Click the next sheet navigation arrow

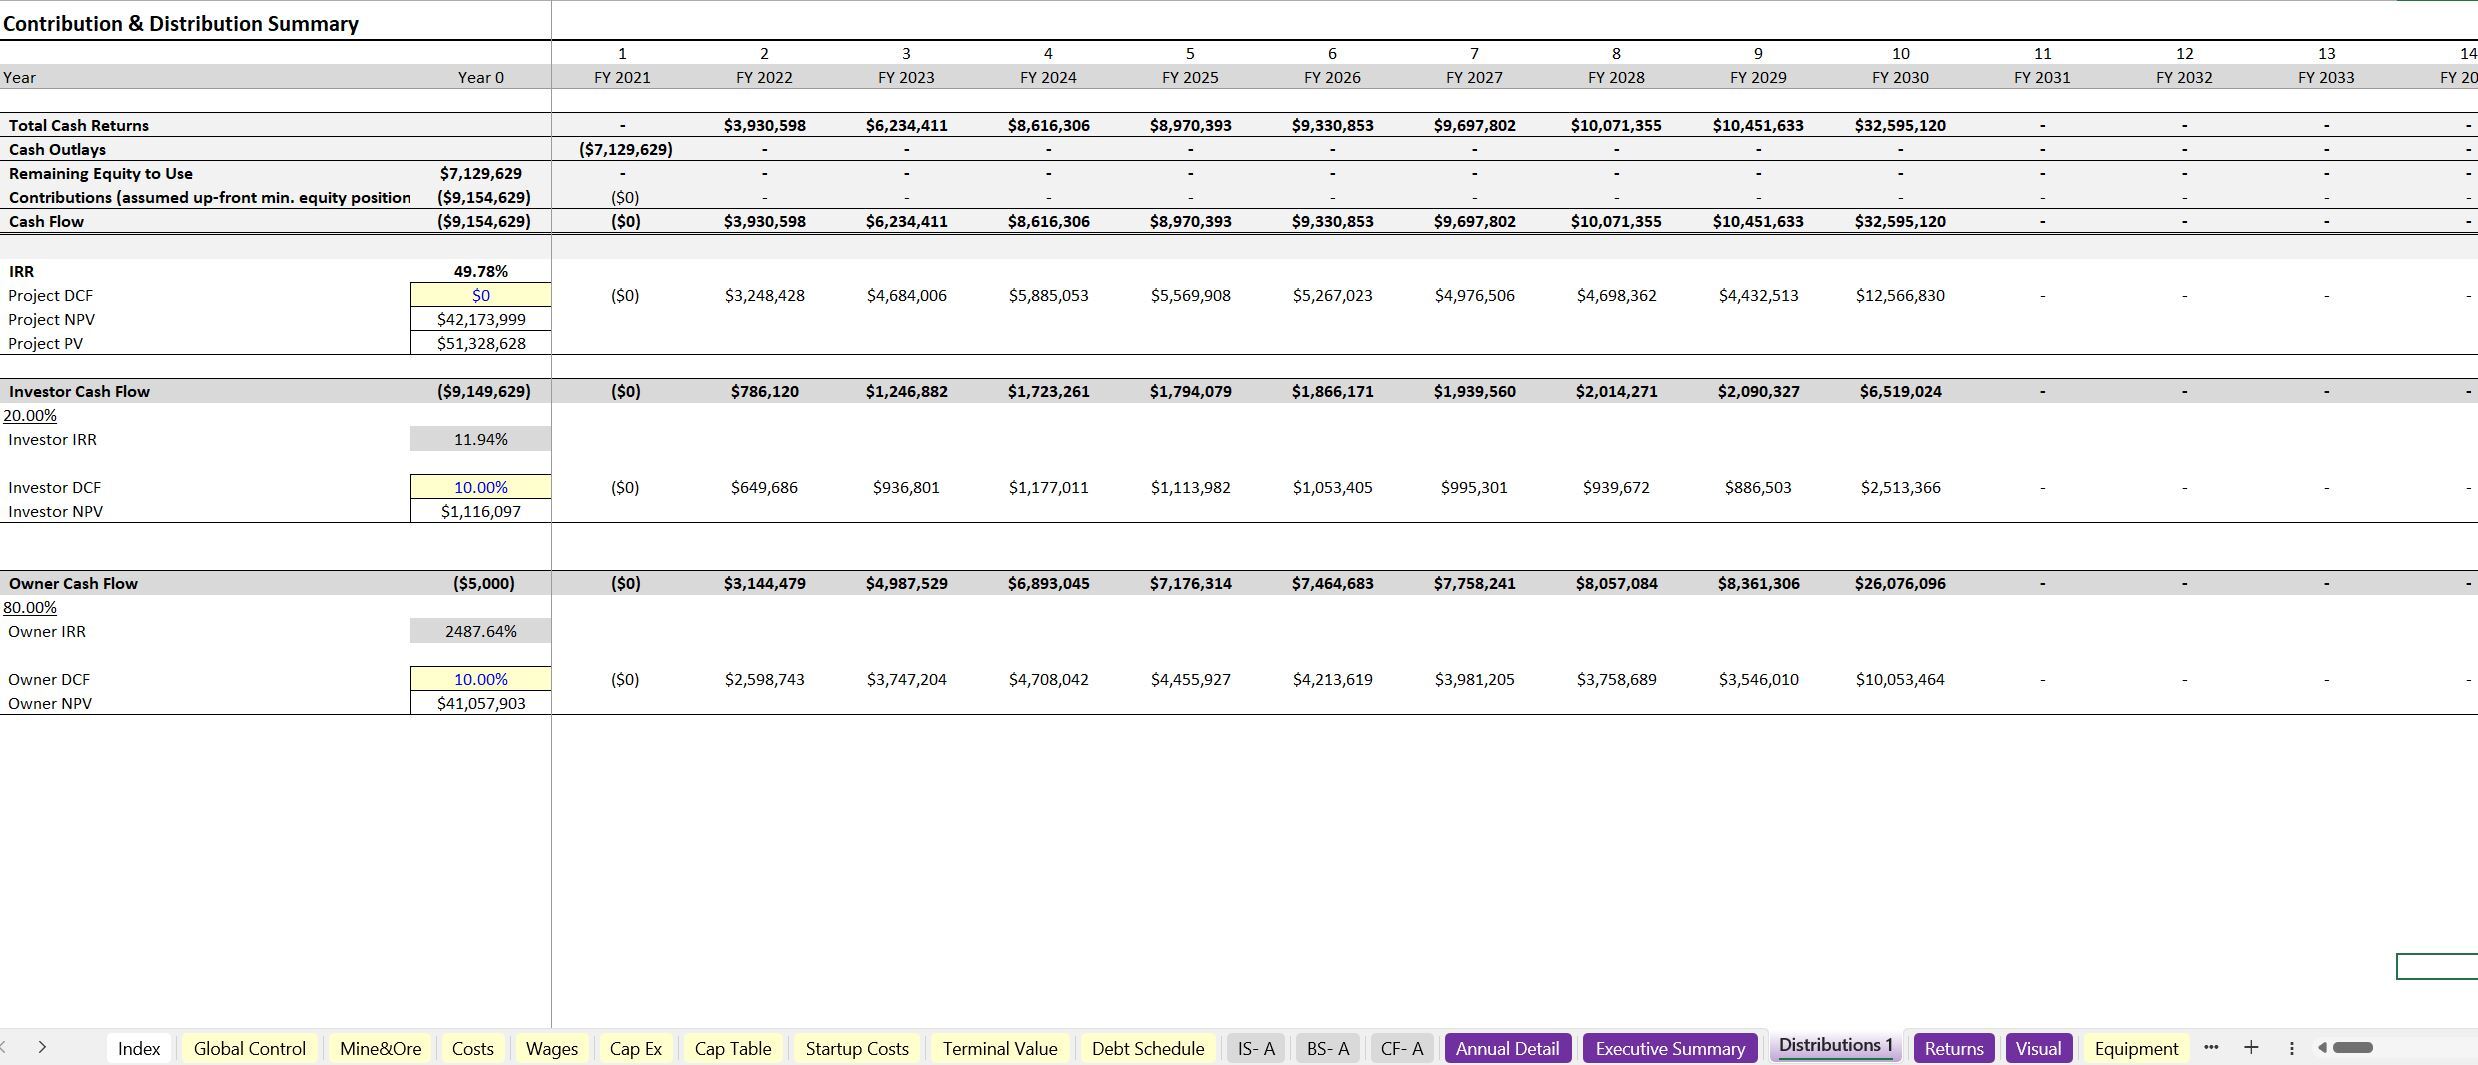click(43, 1048)
